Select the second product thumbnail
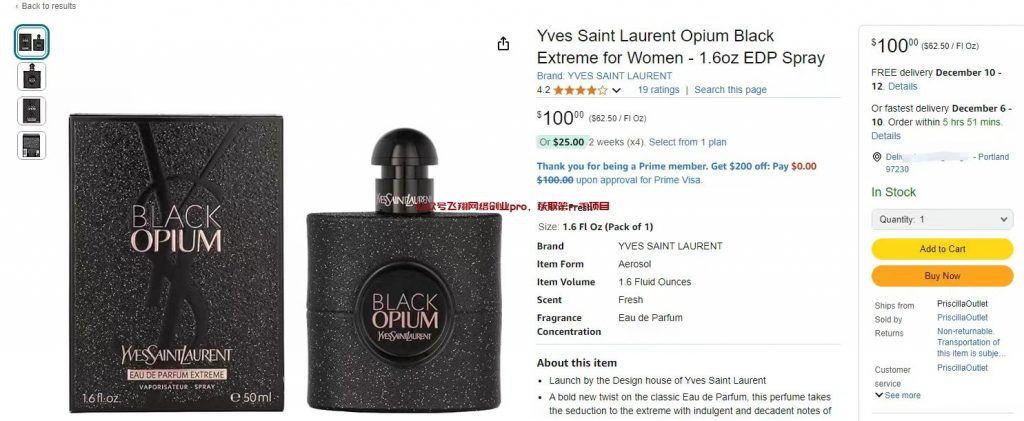Image resolution: width=1024 pixels, height=421 pixels. (x=31, y=76)
